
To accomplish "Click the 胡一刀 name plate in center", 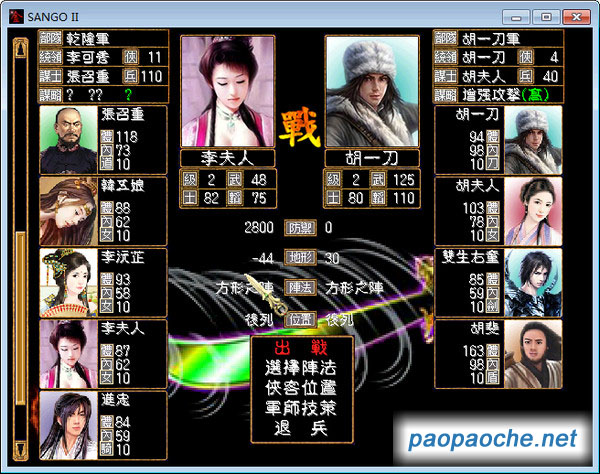I will pos(372,158).
